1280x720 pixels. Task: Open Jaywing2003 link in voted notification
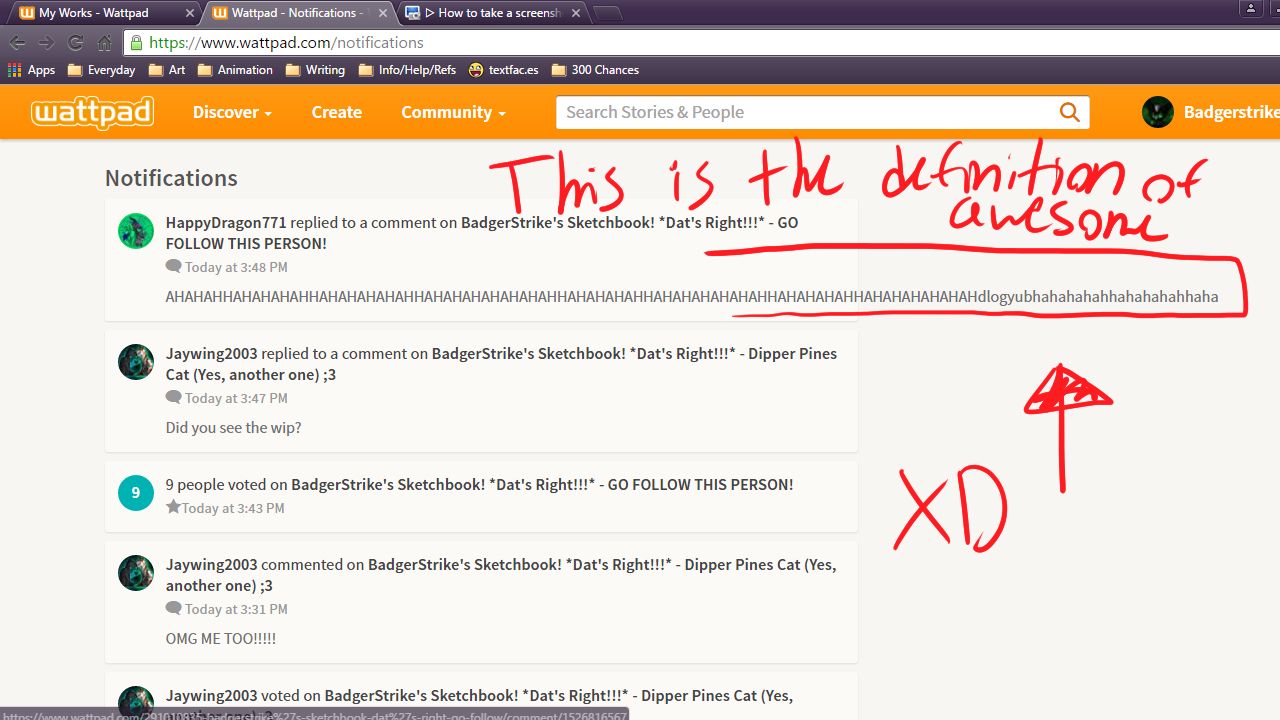211,696
